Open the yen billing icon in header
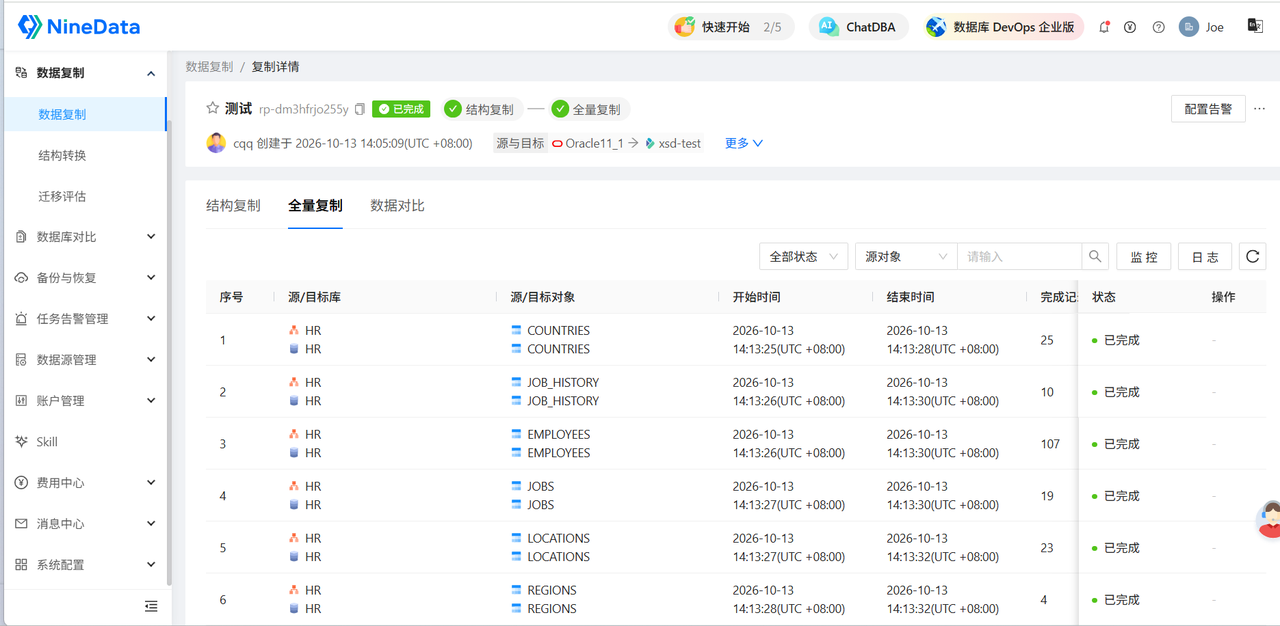This screenshot has height=626, width=1280. [x=1130, y=27]
